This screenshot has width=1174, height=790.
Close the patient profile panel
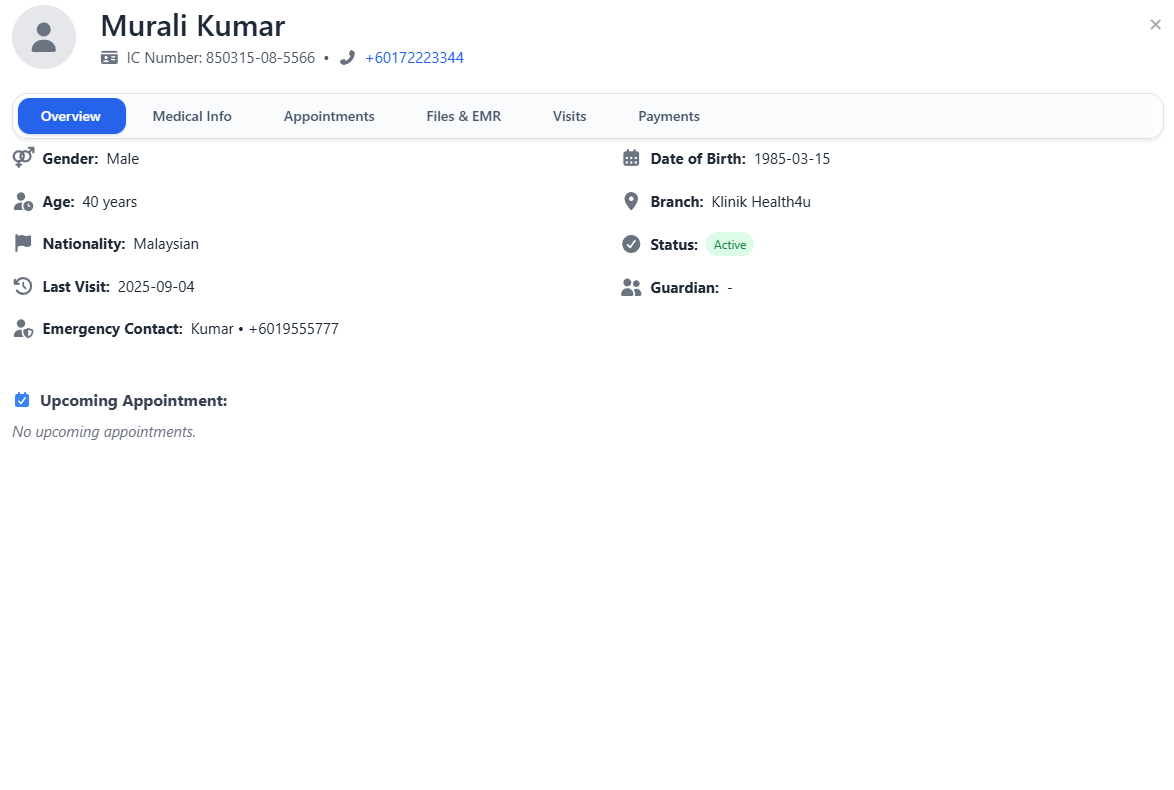(x=1155, y=24)
